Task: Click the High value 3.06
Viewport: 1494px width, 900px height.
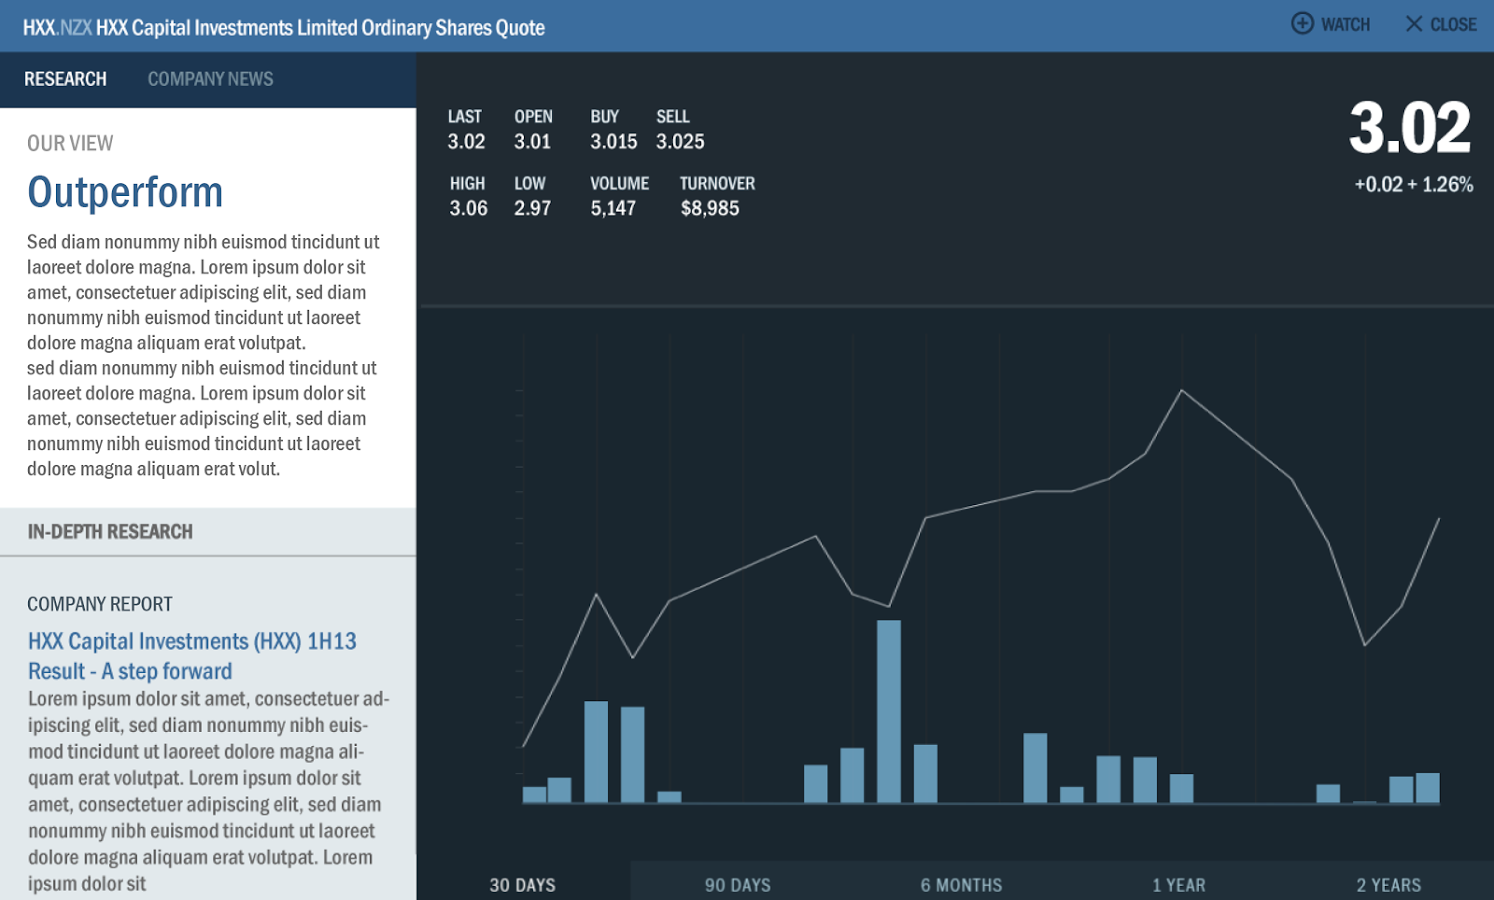Action: pos(468,208)
